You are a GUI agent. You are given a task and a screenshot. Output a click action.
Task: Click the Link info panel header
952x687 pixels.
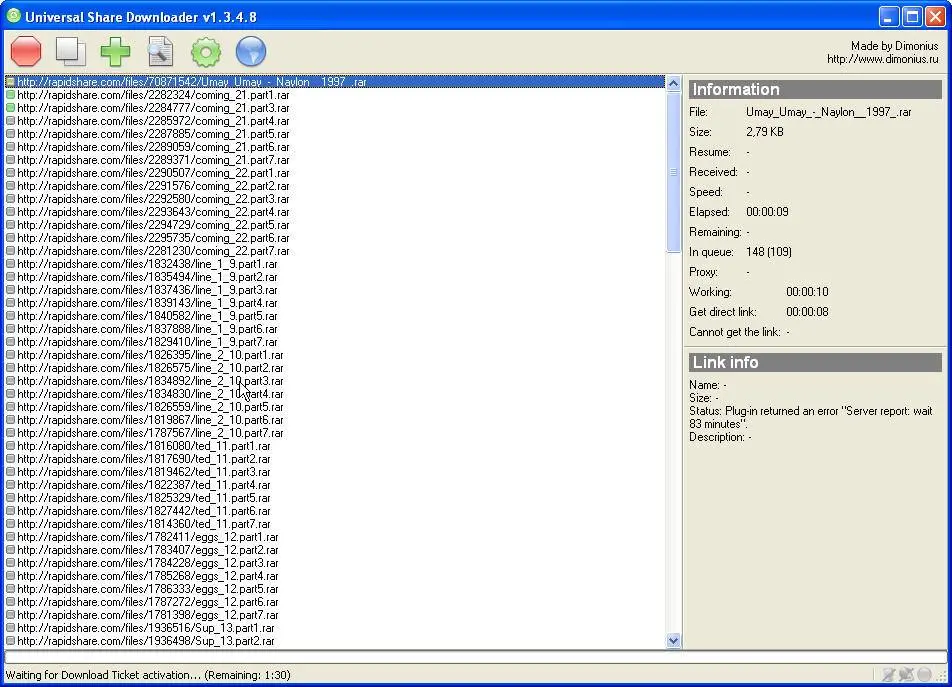pos(815,362)
